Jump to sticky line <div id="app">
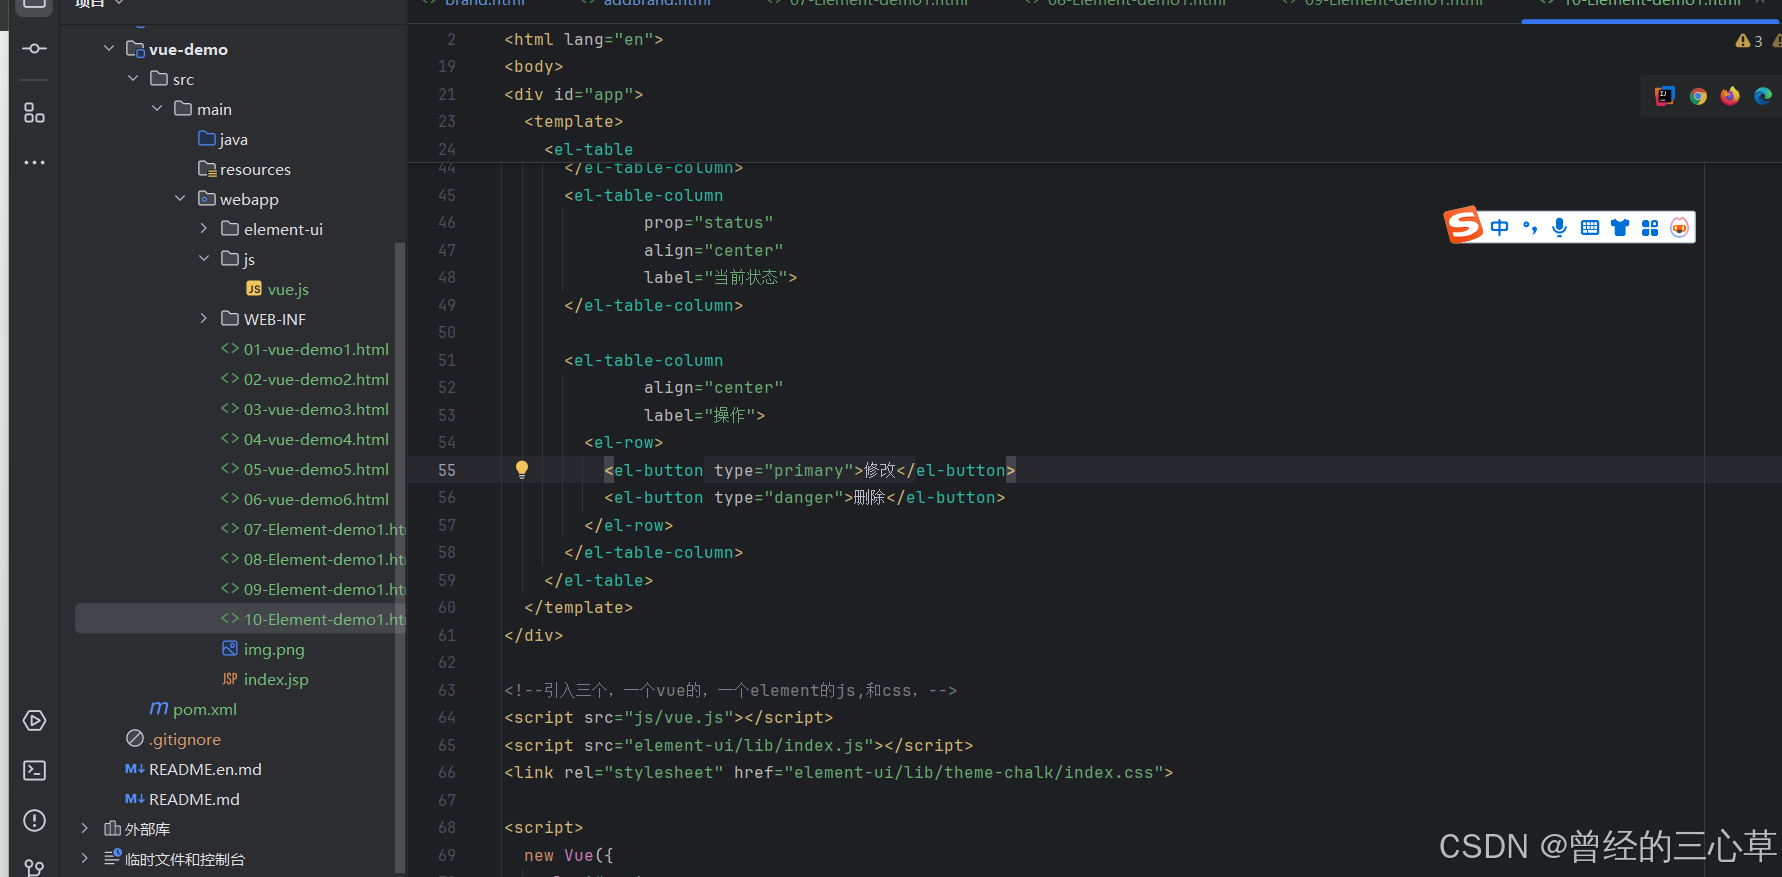Image resolution: width=1782 pixels, height=877 pixels. (x=573, y=94)
